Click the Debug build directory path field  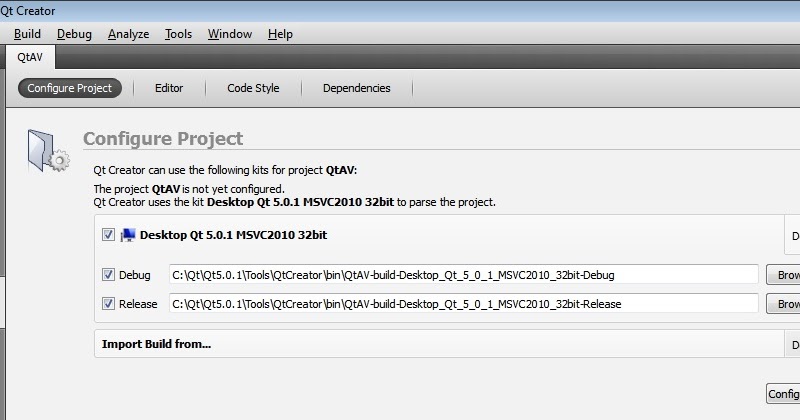coord(464,275)
